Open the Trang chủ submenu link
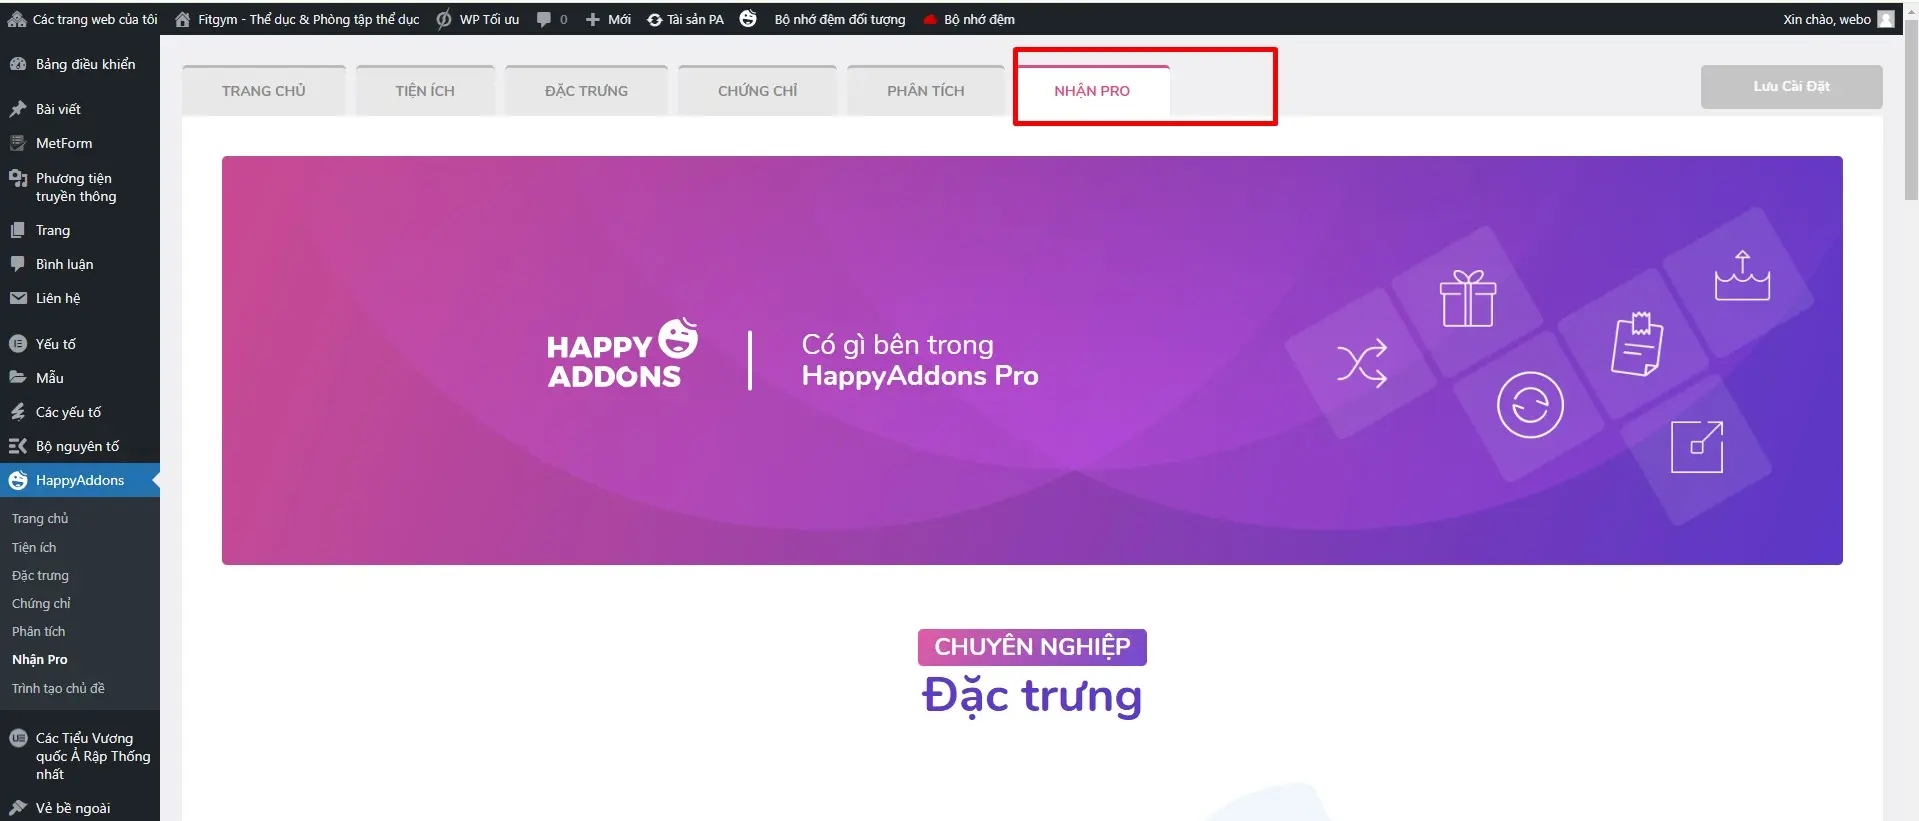 40,518
